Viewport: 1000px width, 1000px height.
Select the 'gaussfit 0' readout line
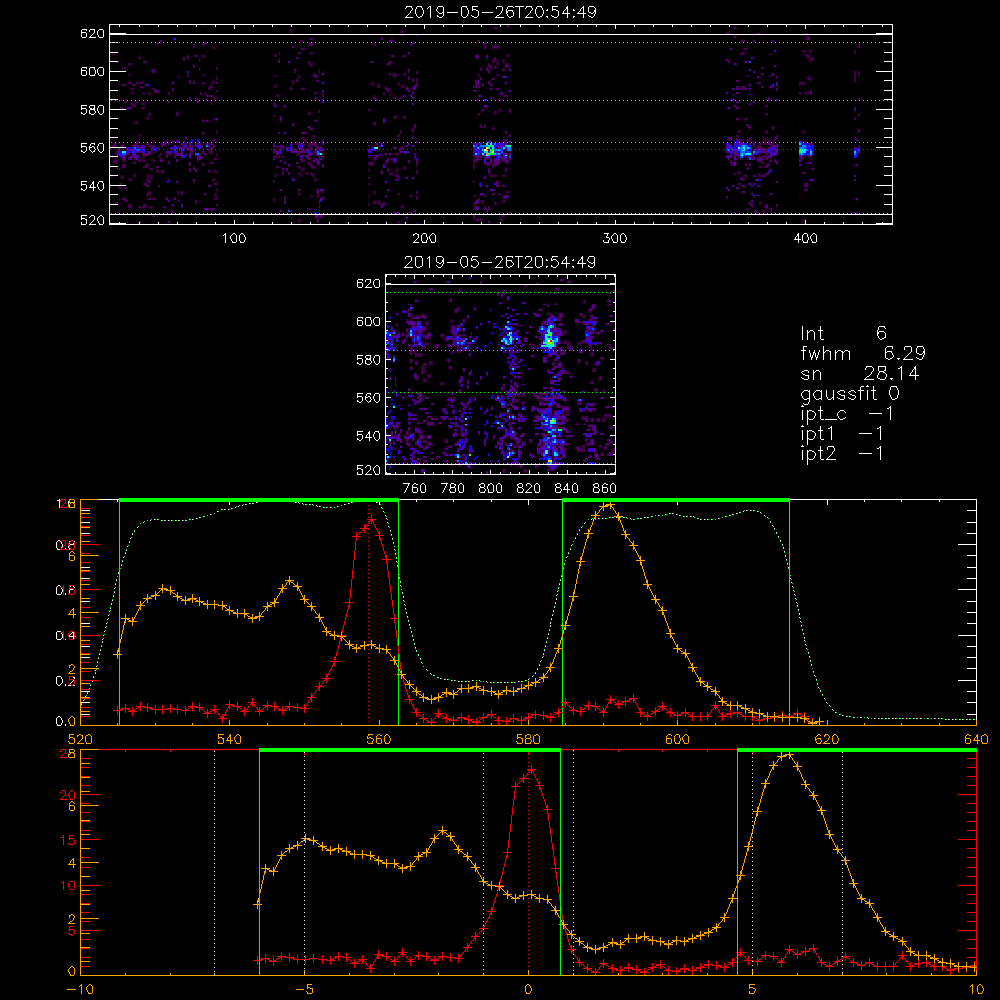pos(849,393)
